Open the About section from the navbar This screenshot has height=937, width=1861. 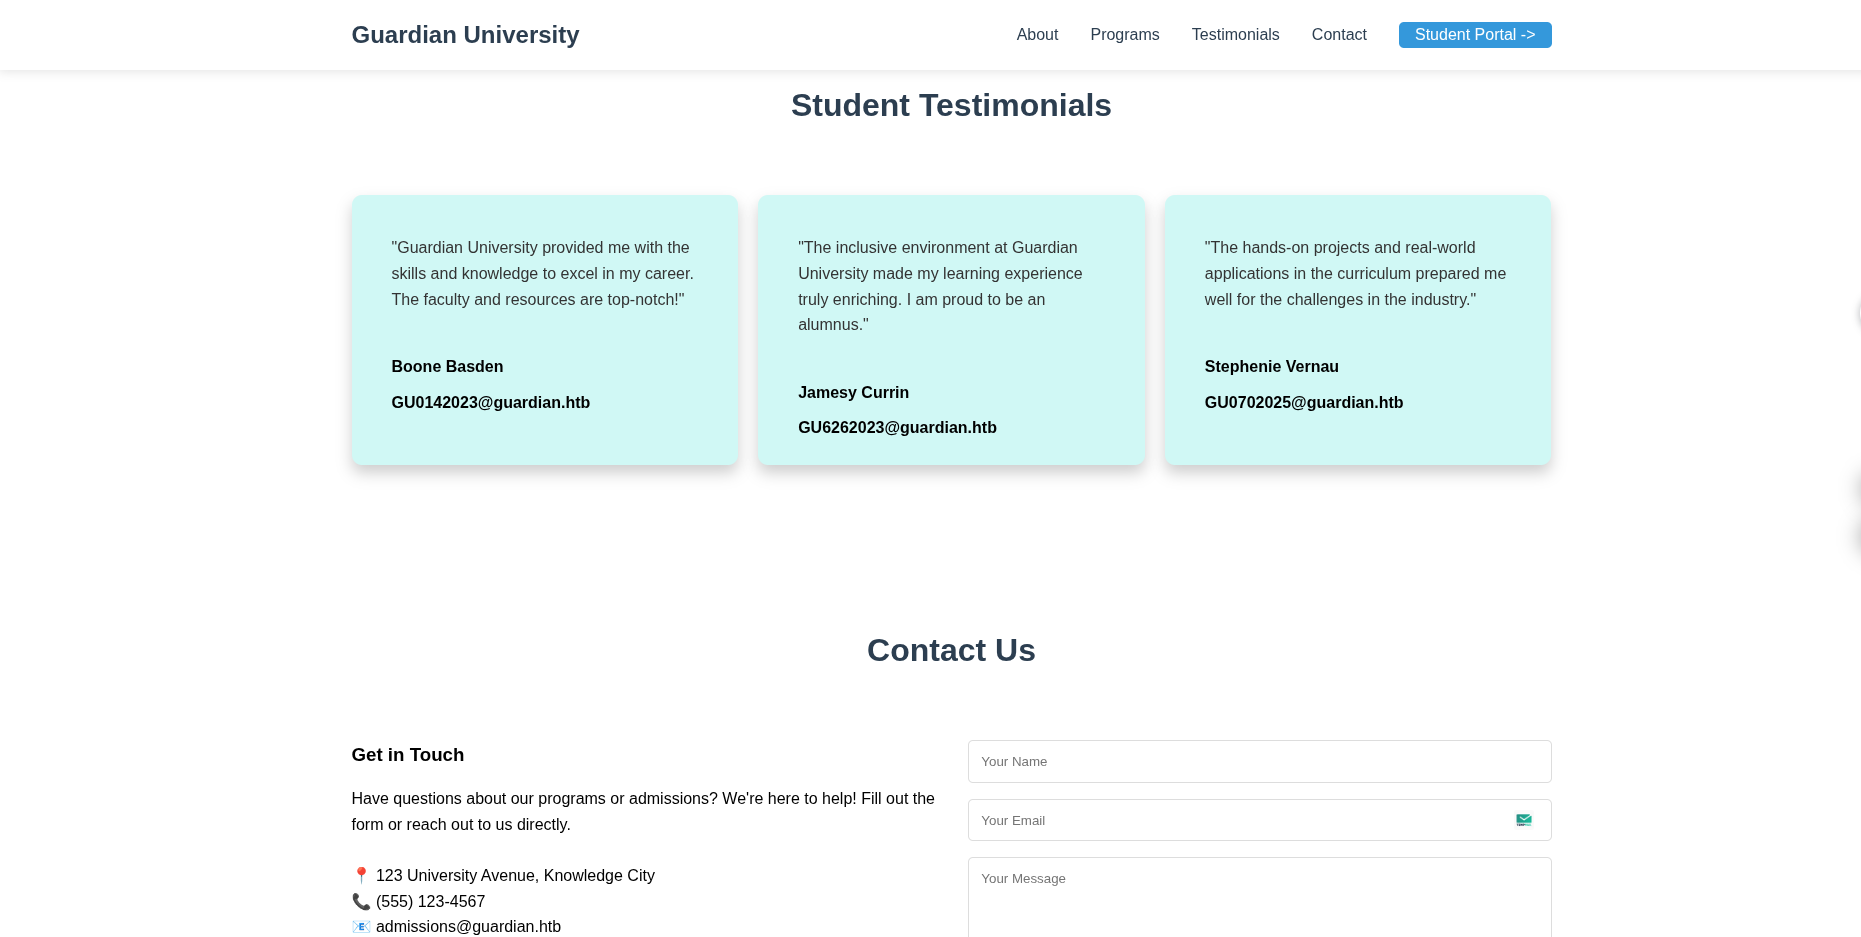pos(1037,35)
